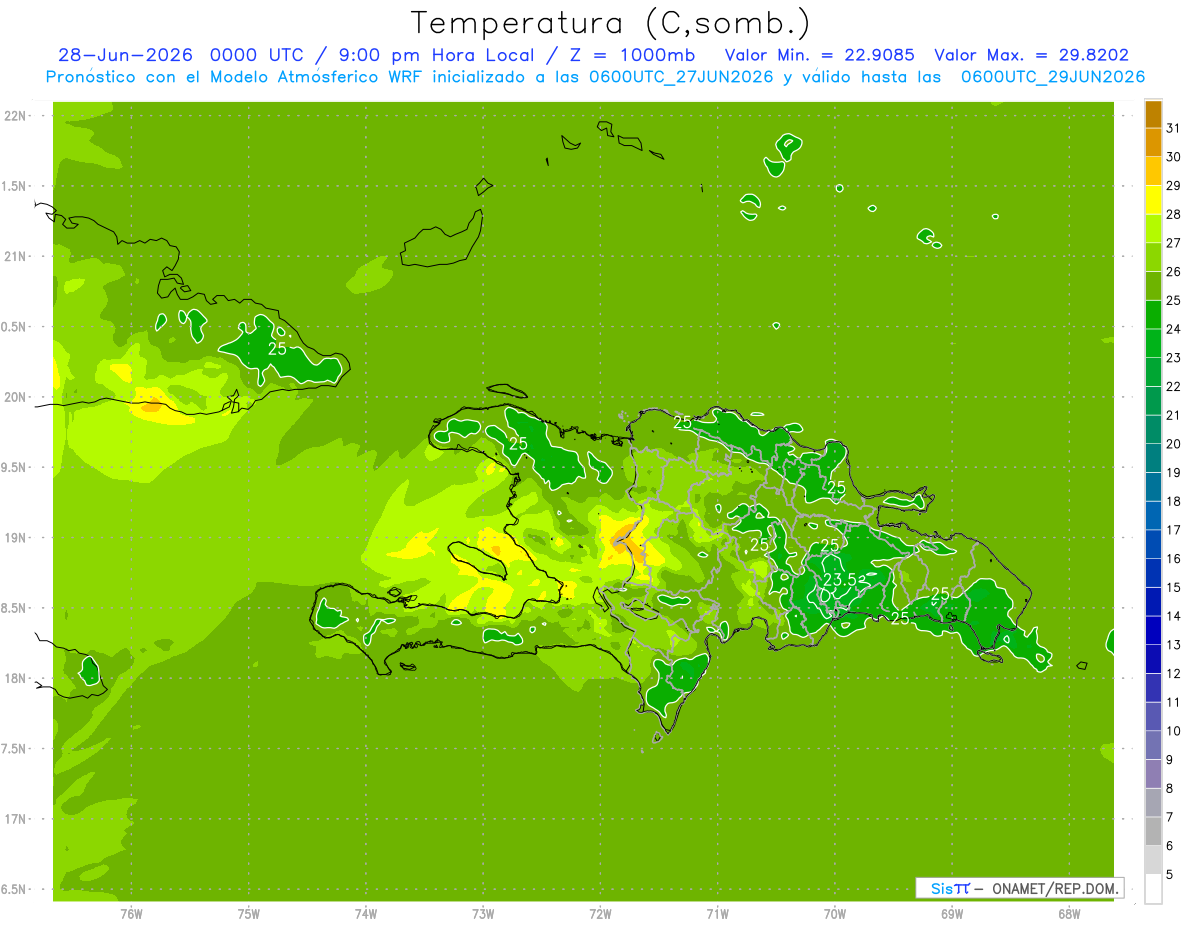Pick the dark blue colorbar swatch between 13 and 14
This screenshot has width=1200, height=927.
tap(1153, 631)
